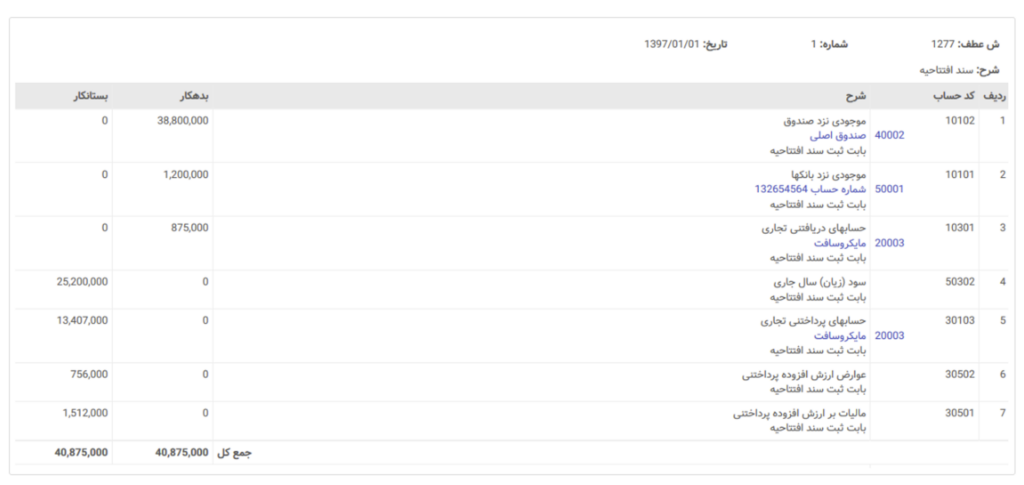Click the بدهکار column header
The image size is (1024, 485).
point(193,96)
